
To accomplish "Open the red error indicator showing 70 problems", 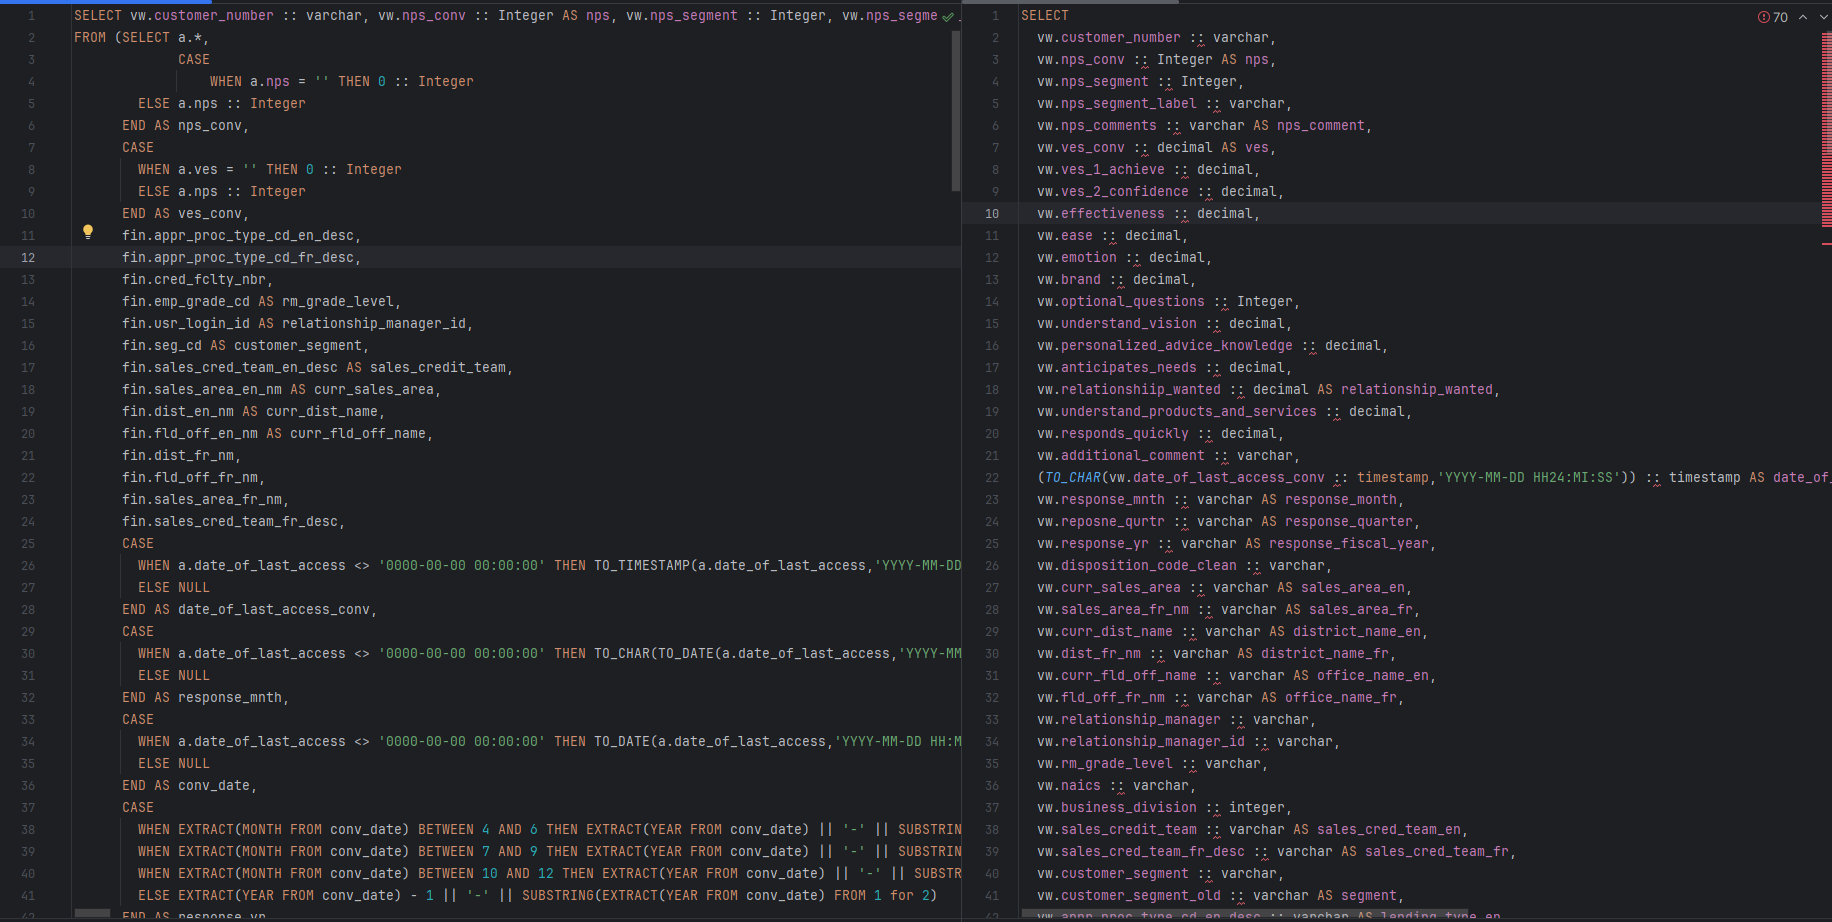I will coord(1773,17).
